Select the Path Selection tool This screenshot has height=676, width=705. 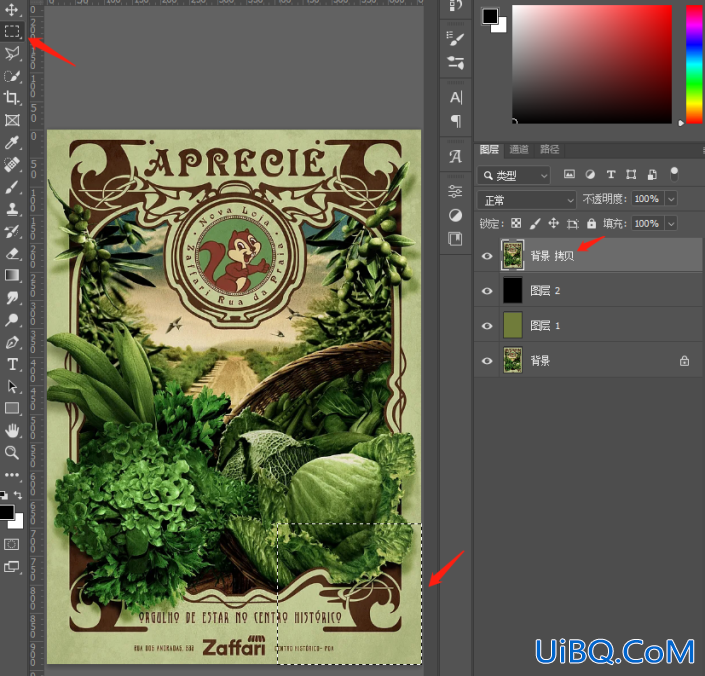click(12, 386)
